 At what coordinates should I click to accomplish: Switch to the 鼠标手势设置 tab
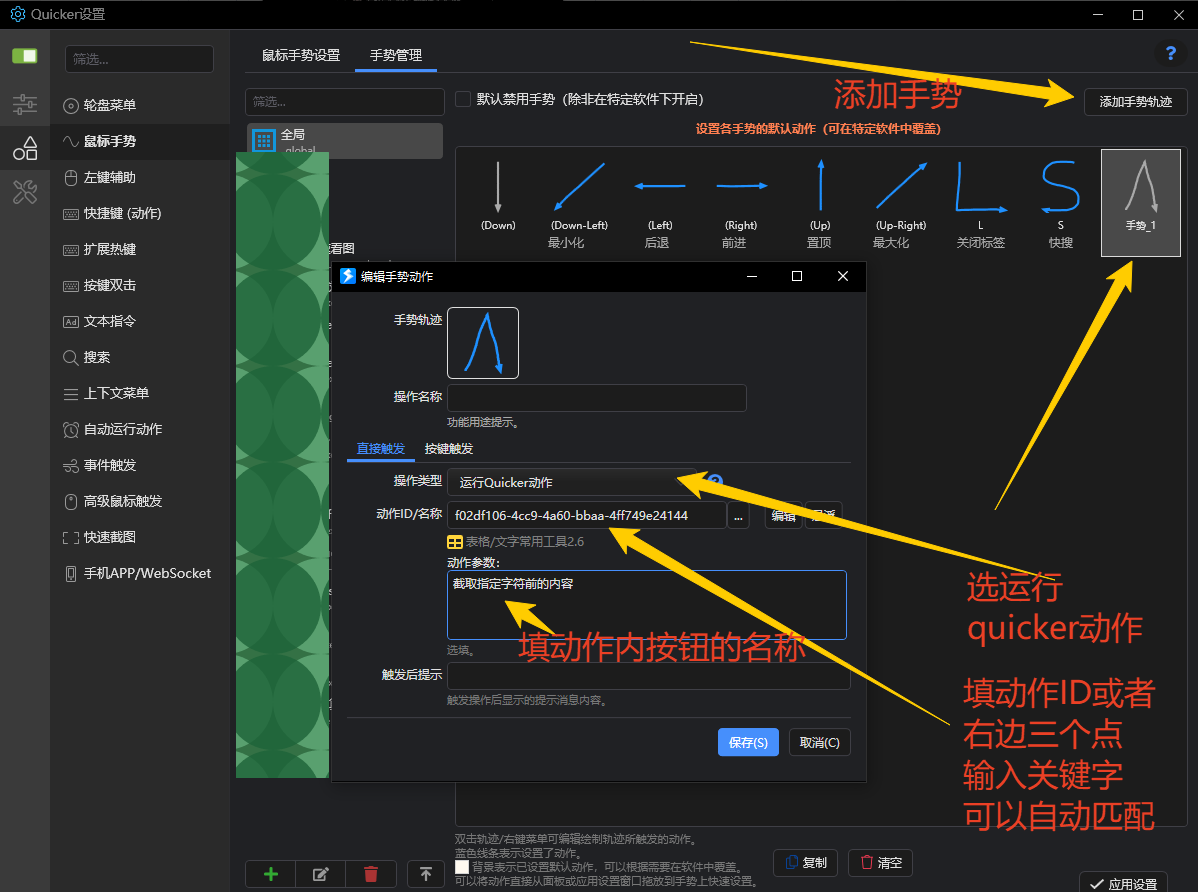(301, 55)
